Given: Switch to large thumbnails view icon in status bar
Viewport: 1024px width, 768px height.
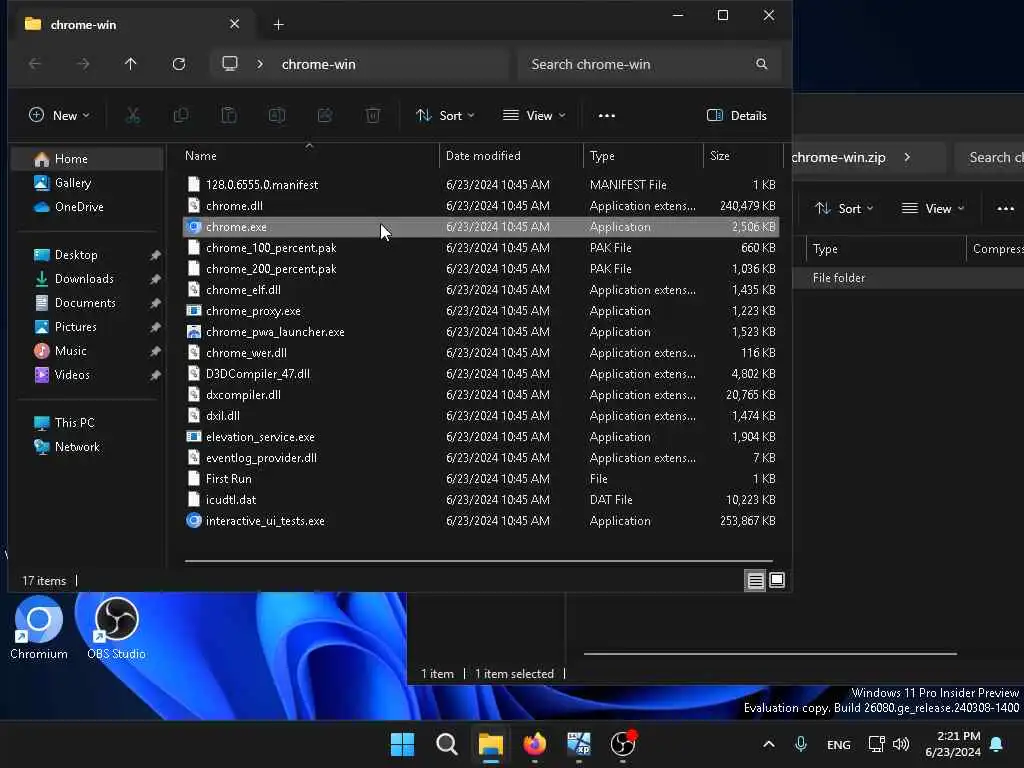Looking at the screenshot, I should [x=776, y=580].
